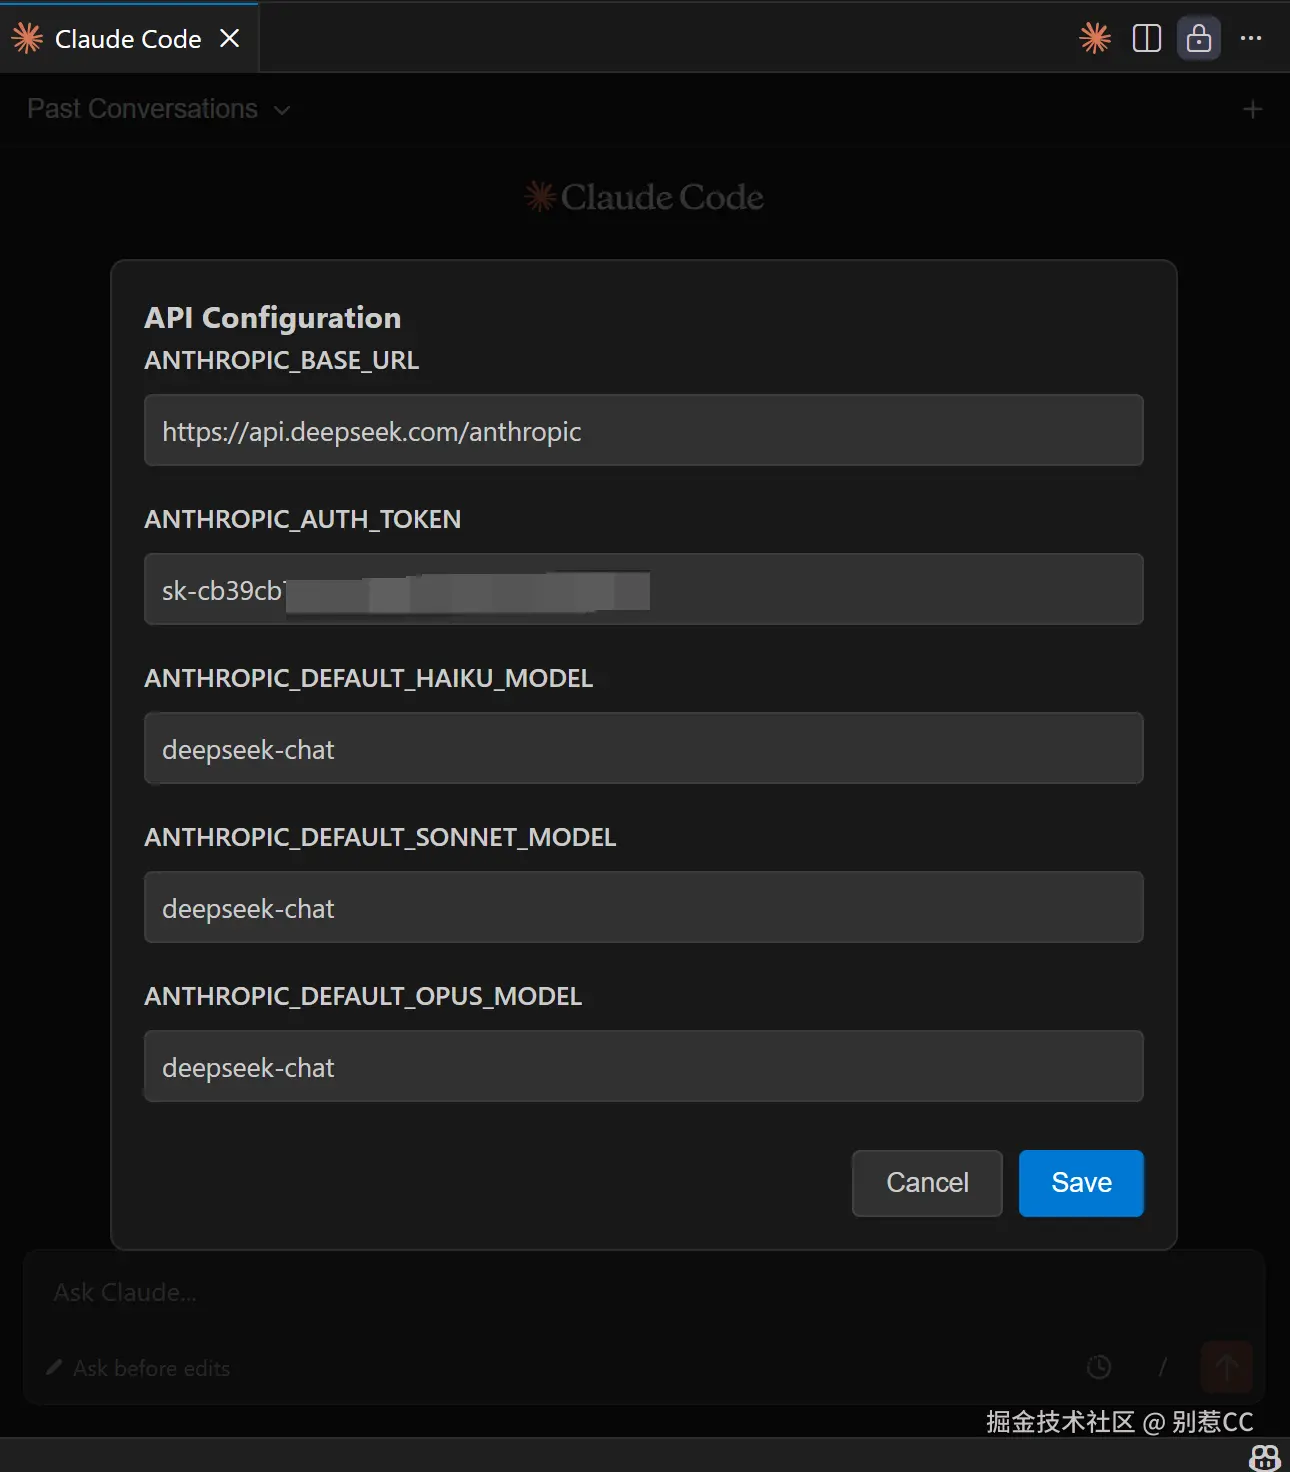Open the history clock icon
This screenshot has width=1290, height=1472.
1099,1367
